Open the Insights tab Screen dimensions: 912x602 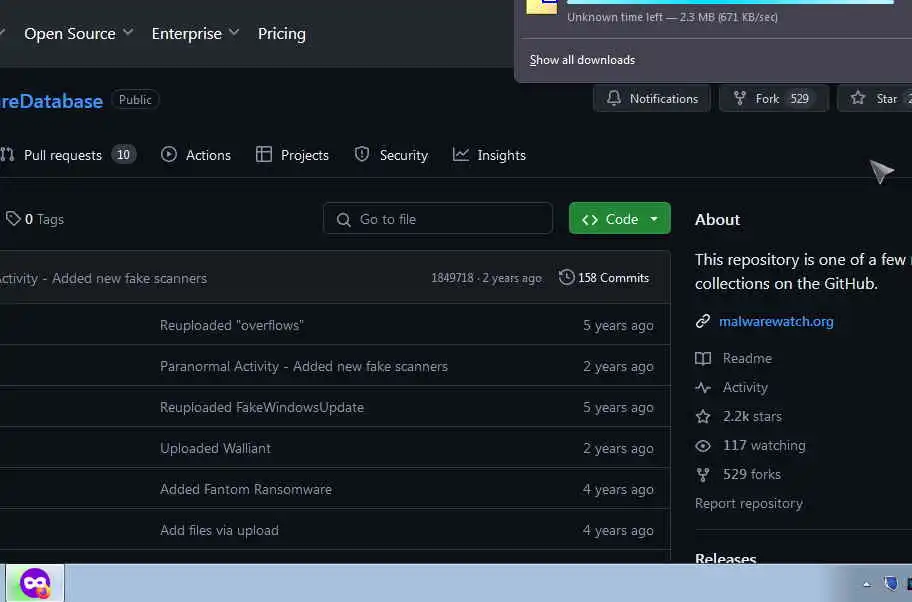(x=489, y=155)
